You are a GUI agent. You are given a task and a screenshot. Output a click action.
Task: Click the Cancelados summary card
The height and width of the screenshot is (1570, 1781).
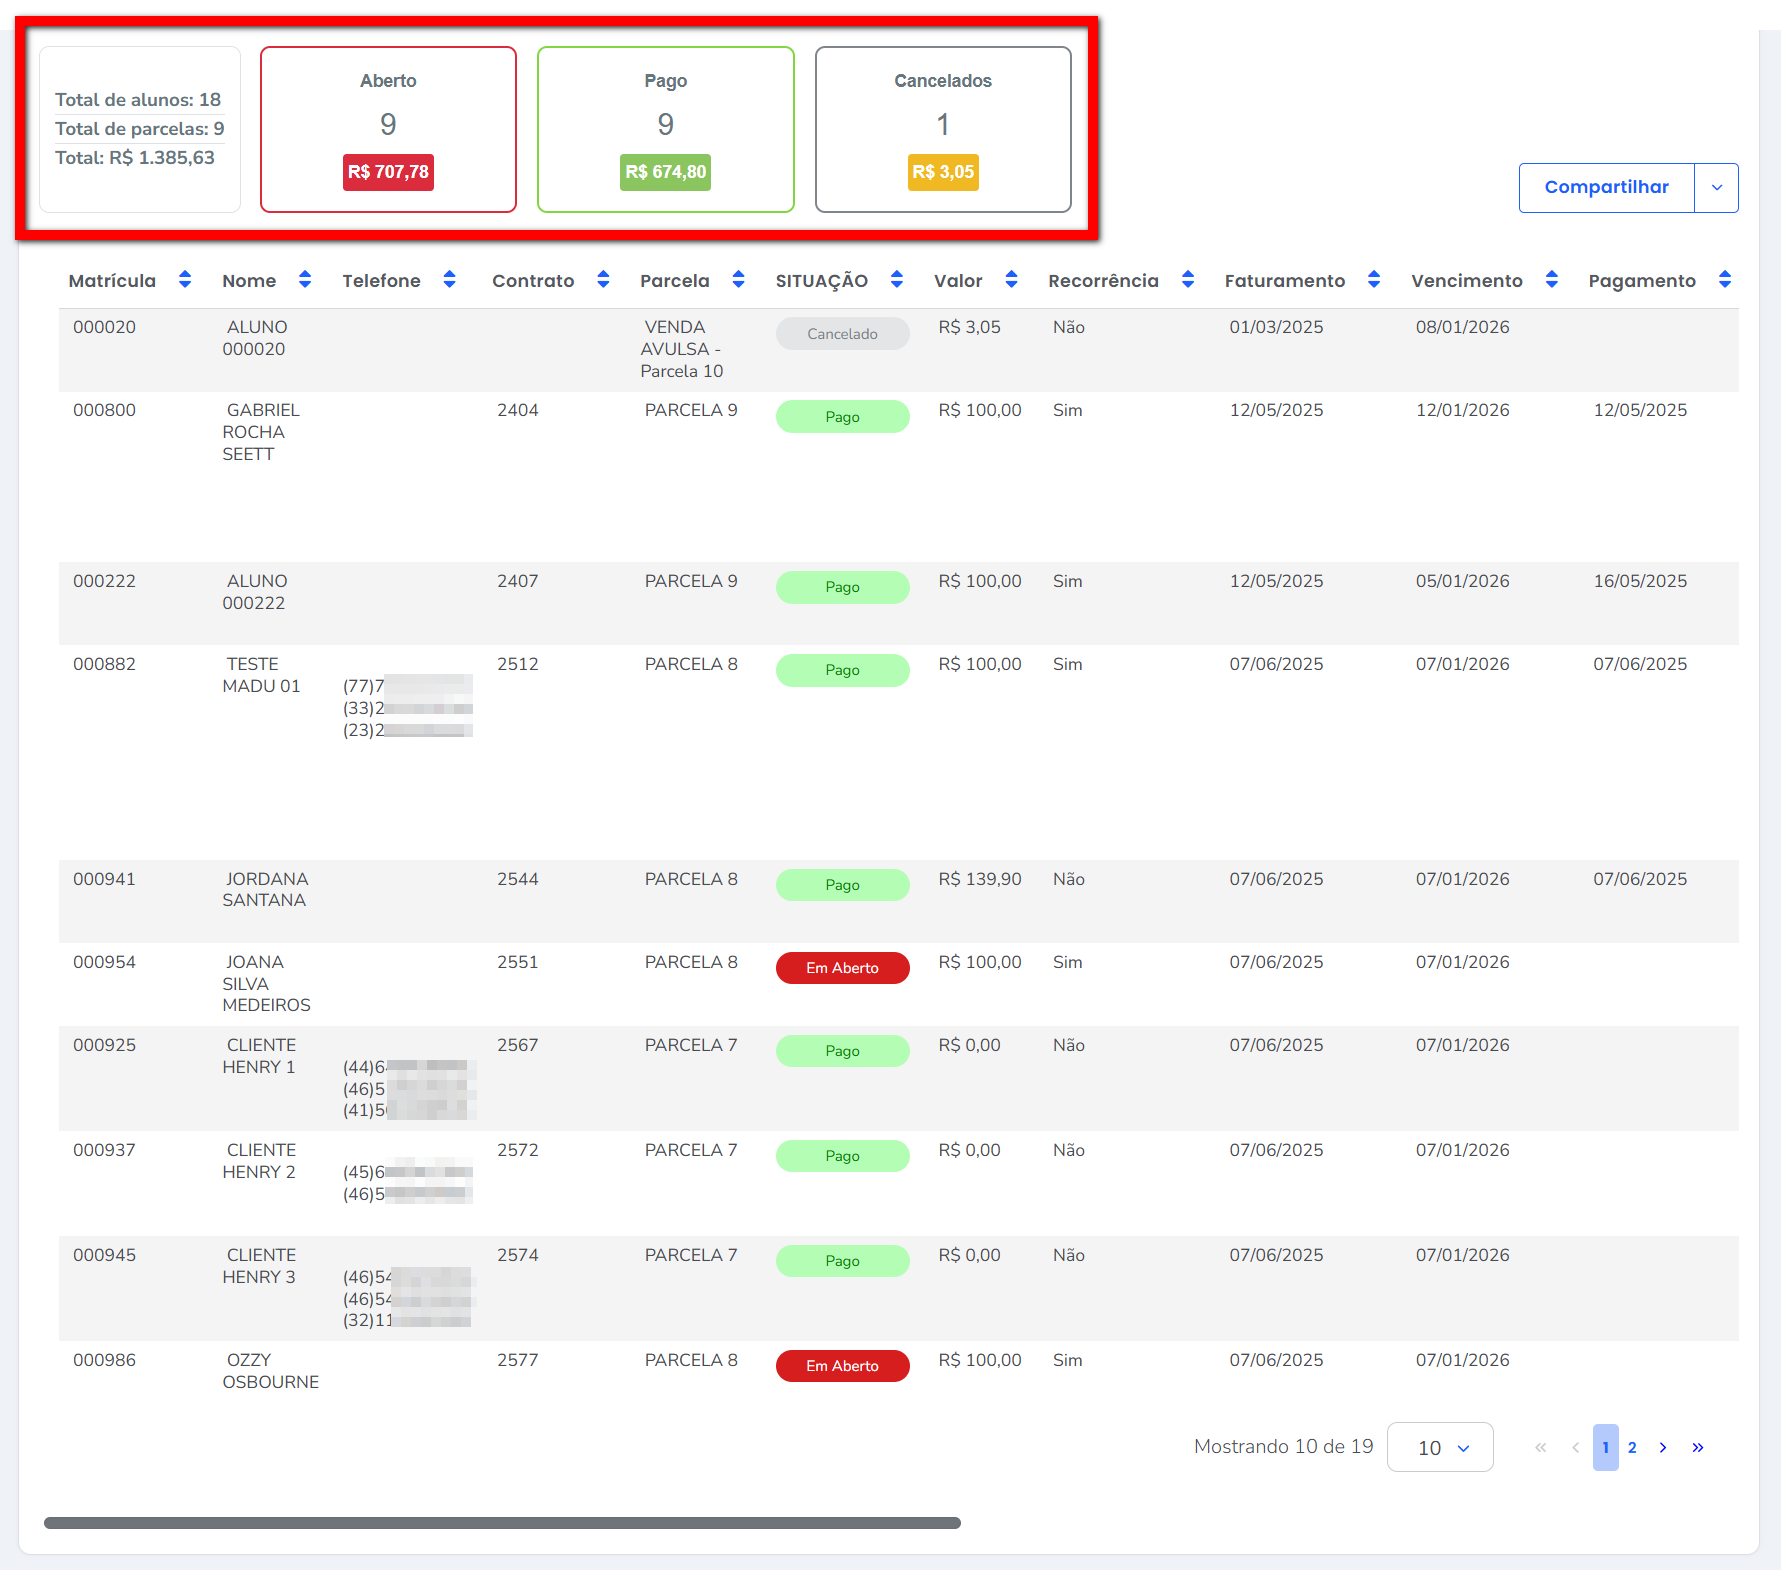tap(943, 129)
